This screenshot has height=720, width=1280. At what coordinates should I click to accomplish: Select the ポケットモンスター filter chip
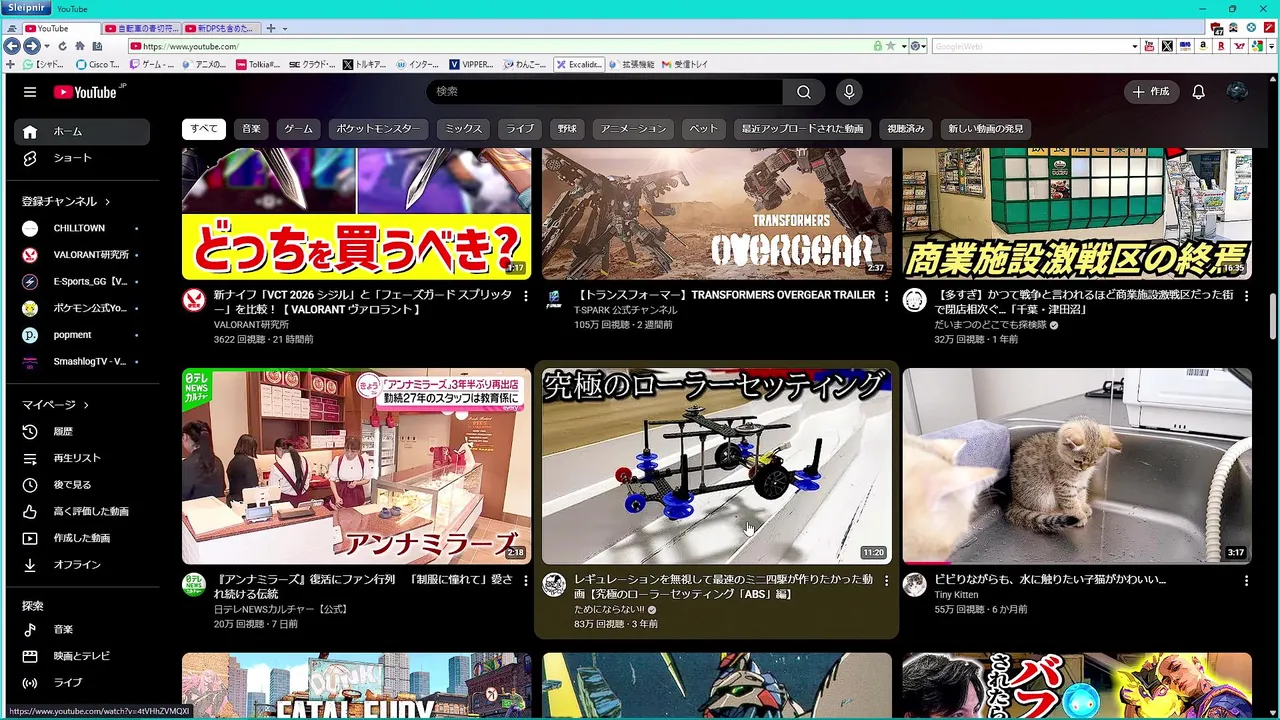click(379, 129)
